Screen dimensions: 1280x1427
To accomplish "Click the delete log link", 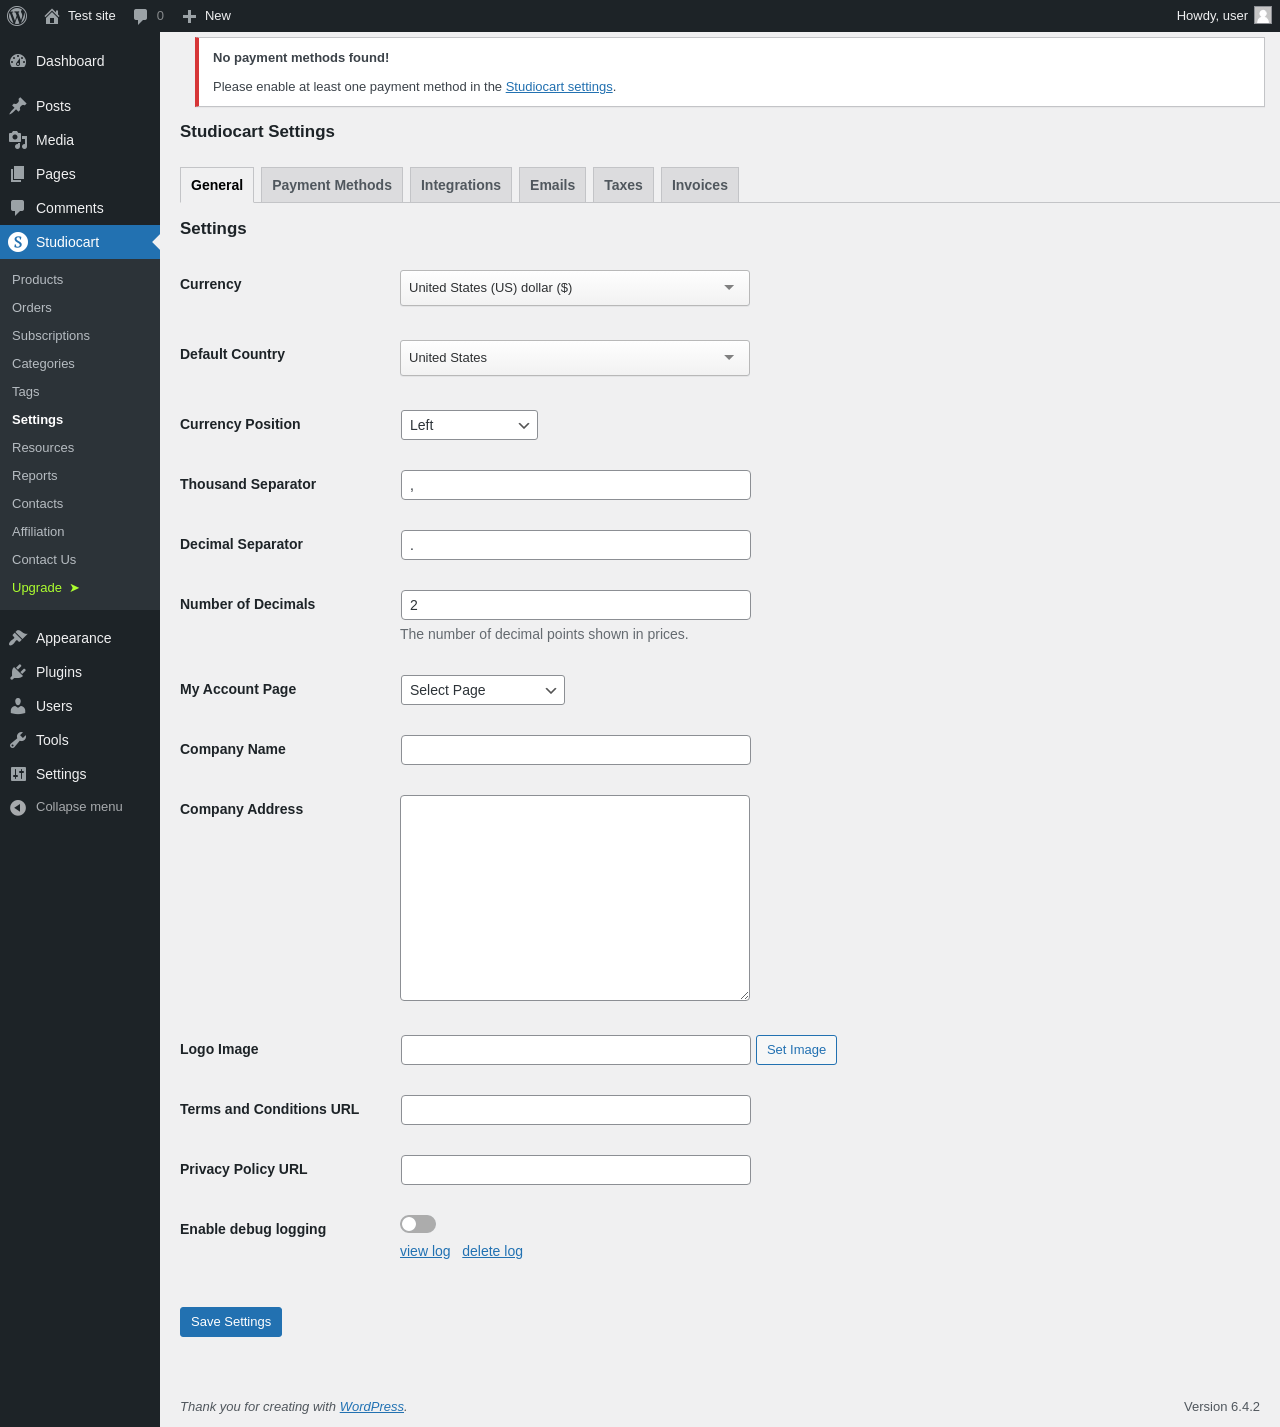I will click(x=492, y=1251).
